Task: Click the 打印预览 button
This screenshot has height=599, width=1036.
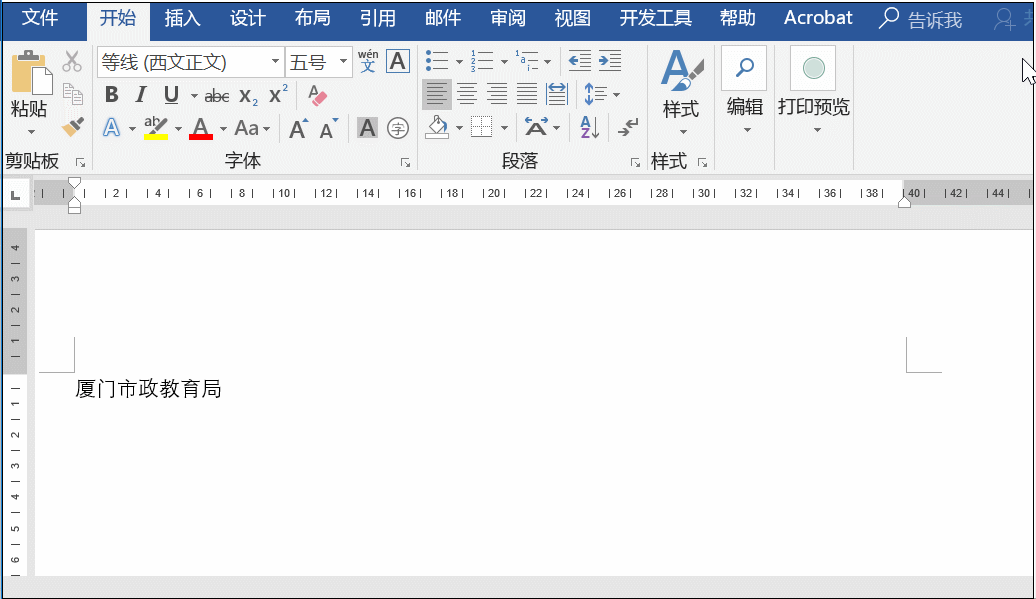Action: pyautogui.click(x=813, y=90)
